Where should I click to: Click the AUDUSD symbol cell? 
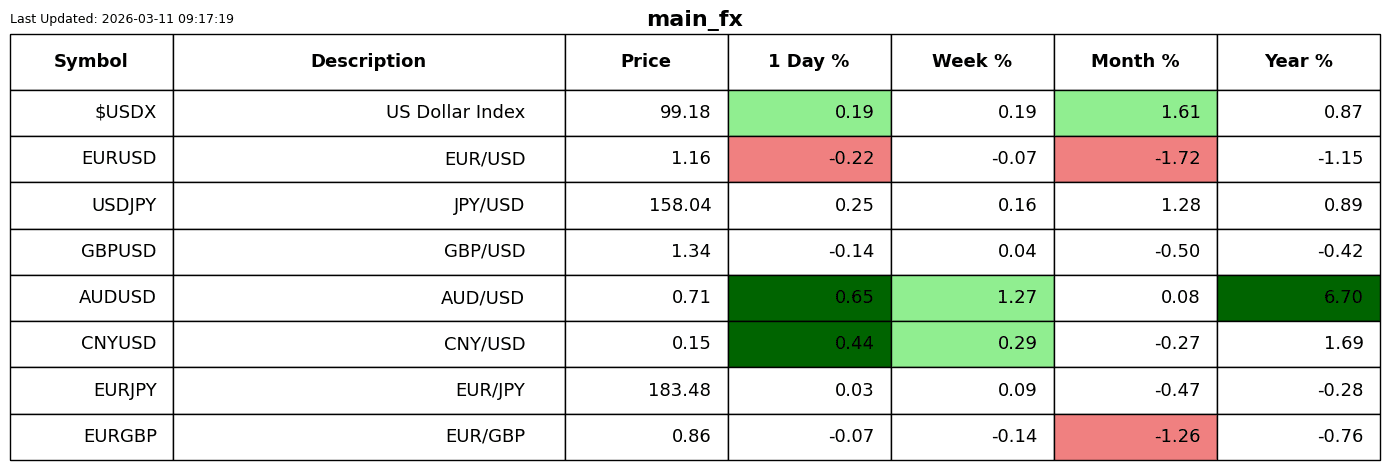91,298
